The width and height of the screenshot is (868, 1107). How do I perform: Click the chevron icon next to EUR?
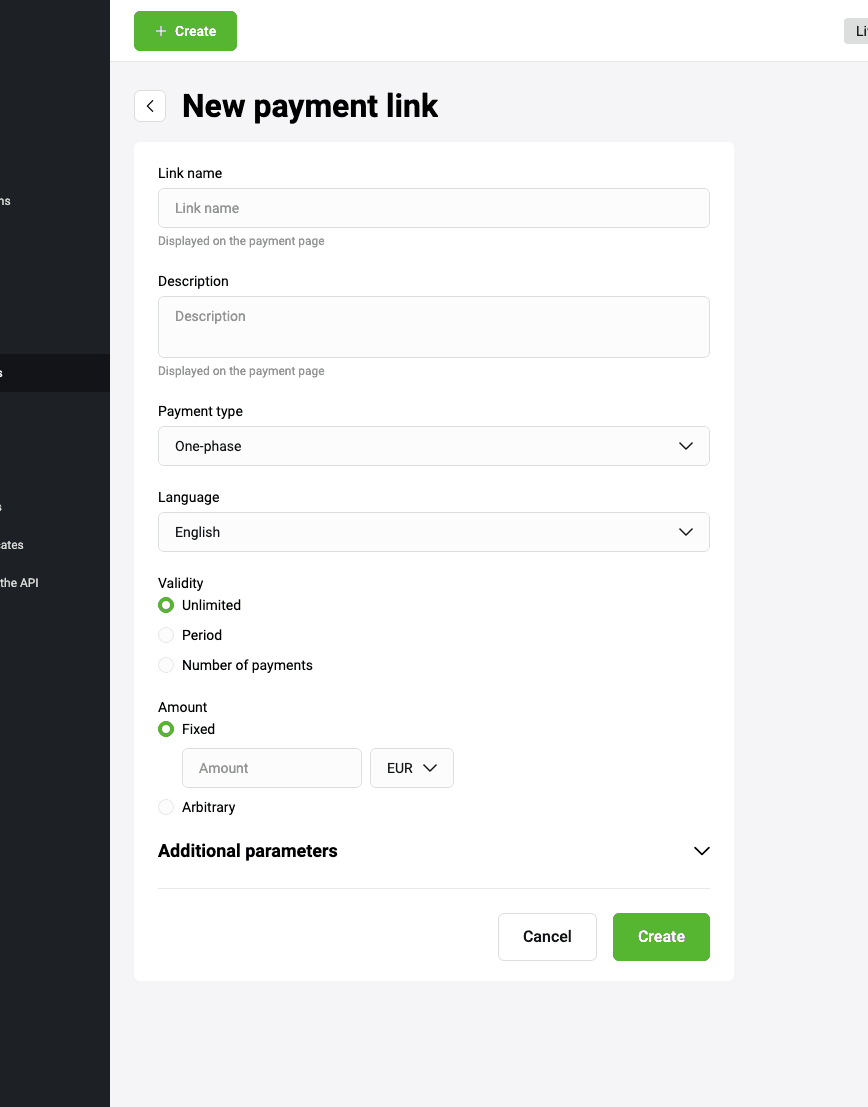click(x=431, y=768)
